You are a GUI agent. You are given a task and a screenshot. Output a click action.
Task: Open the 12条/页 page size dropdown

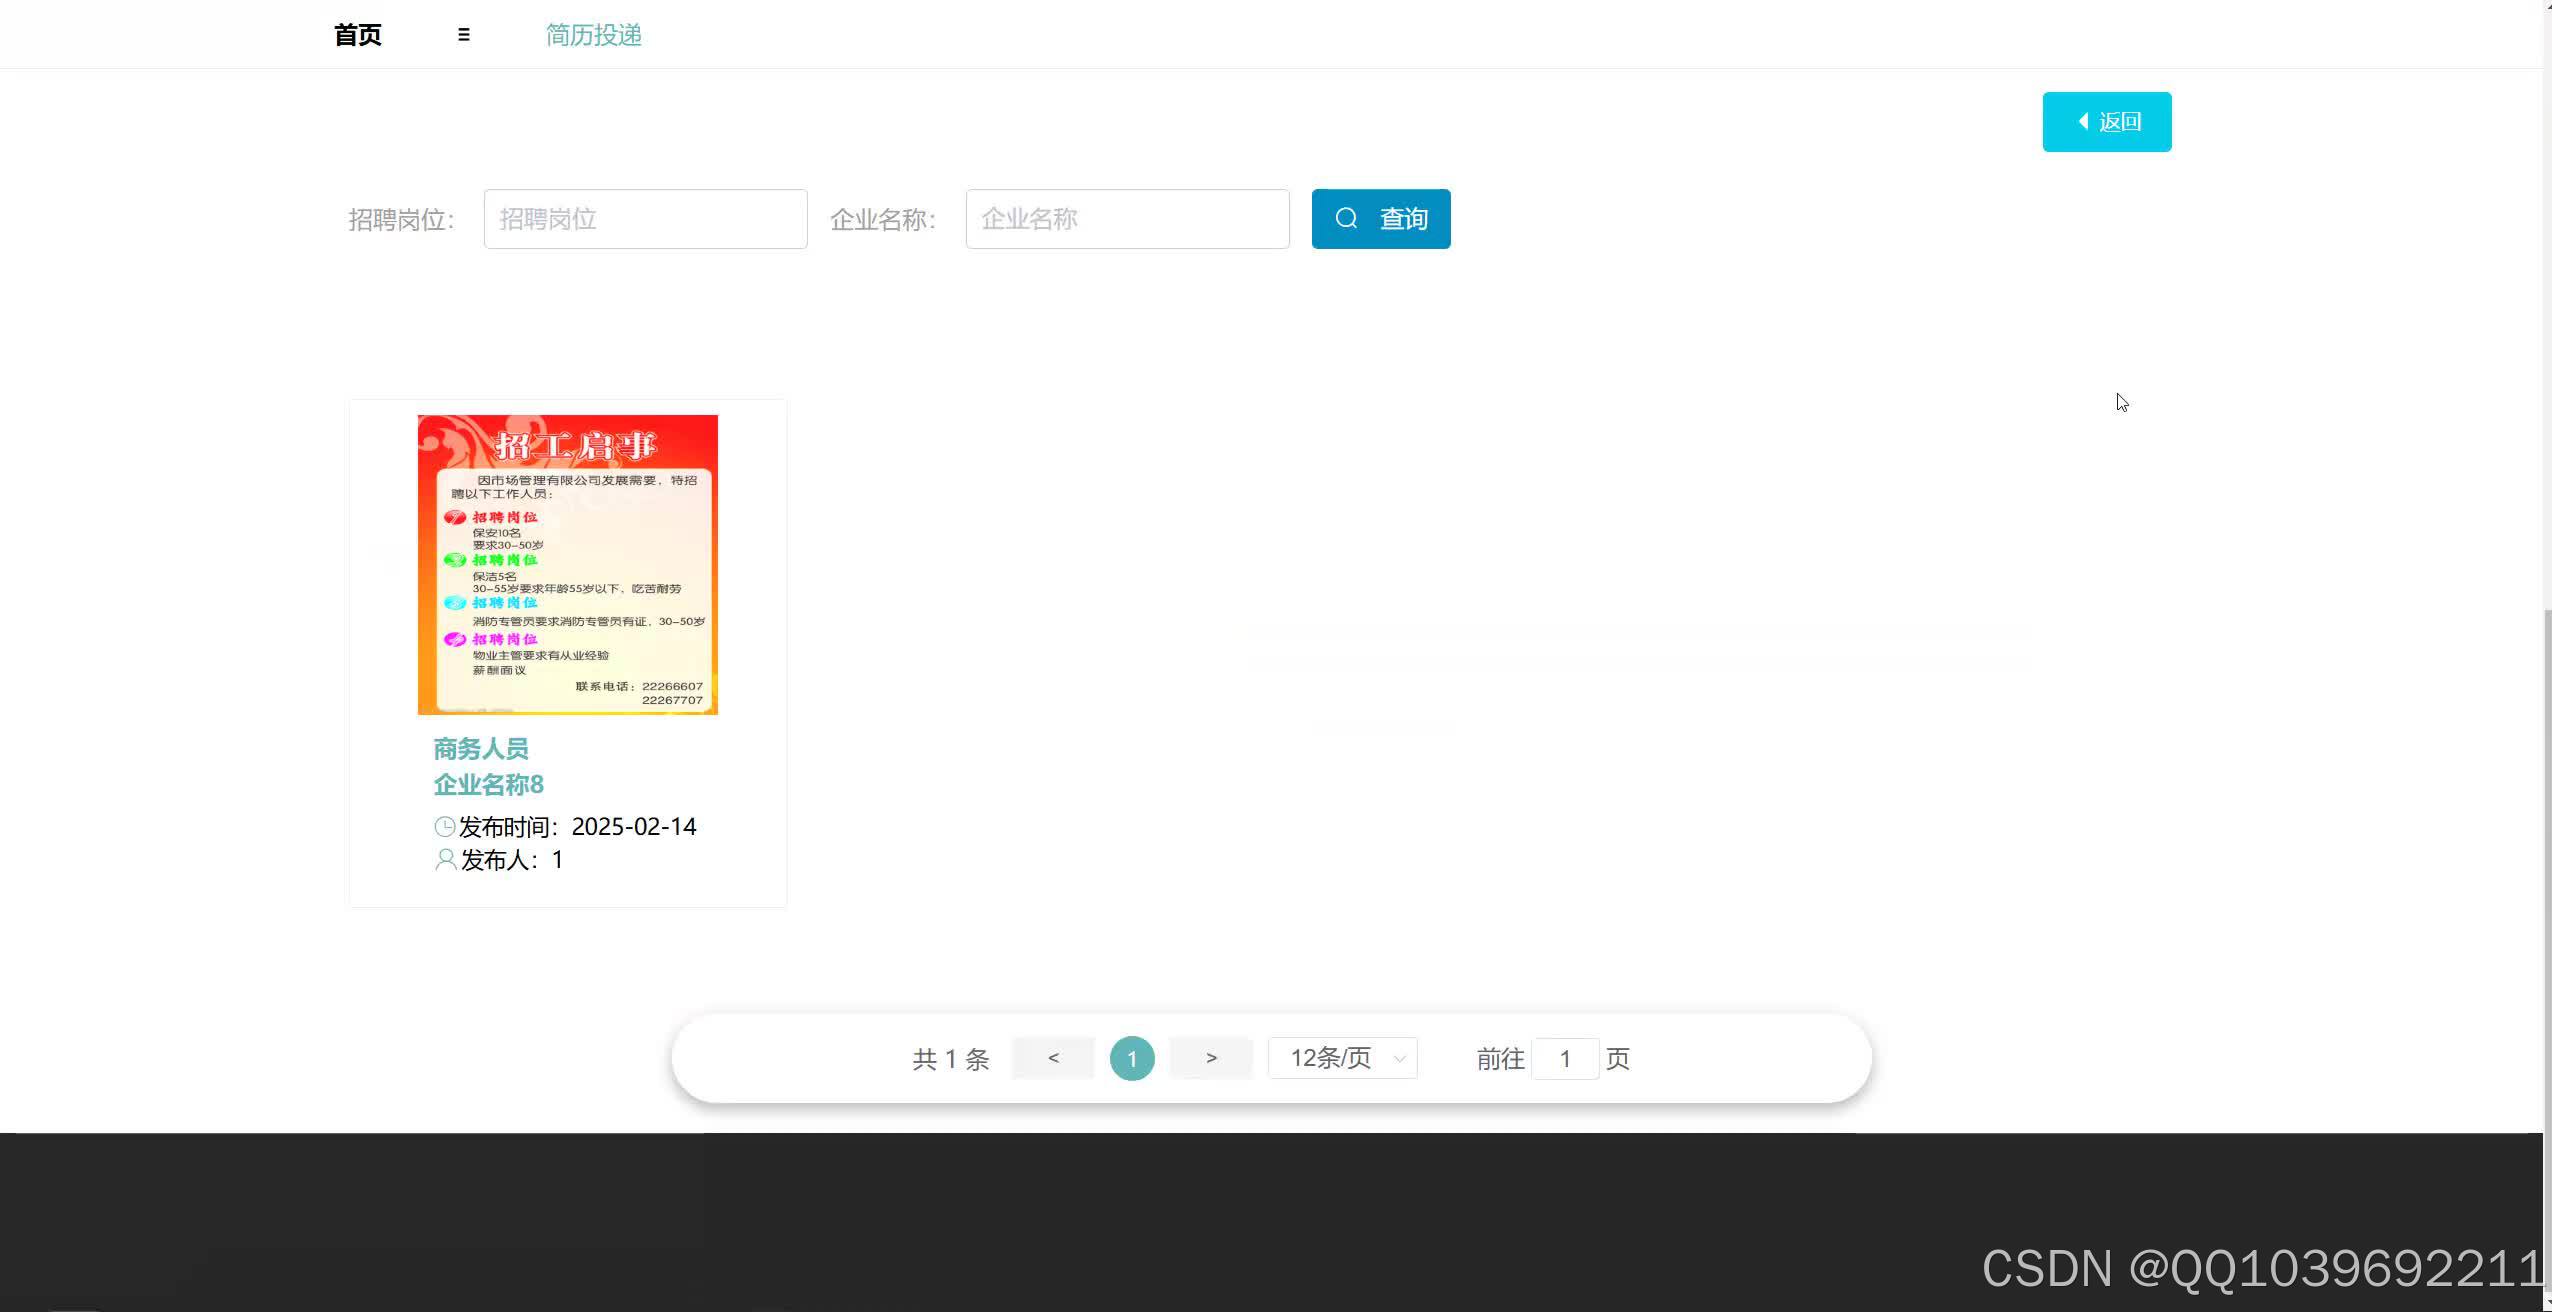coord(1330,1057)
